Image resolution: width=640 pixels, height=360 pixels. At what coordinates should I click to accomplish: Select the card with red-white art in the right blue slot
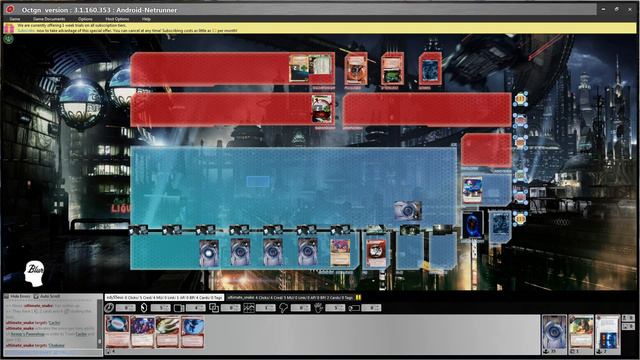pyautogui.click(x=473, y=190)
